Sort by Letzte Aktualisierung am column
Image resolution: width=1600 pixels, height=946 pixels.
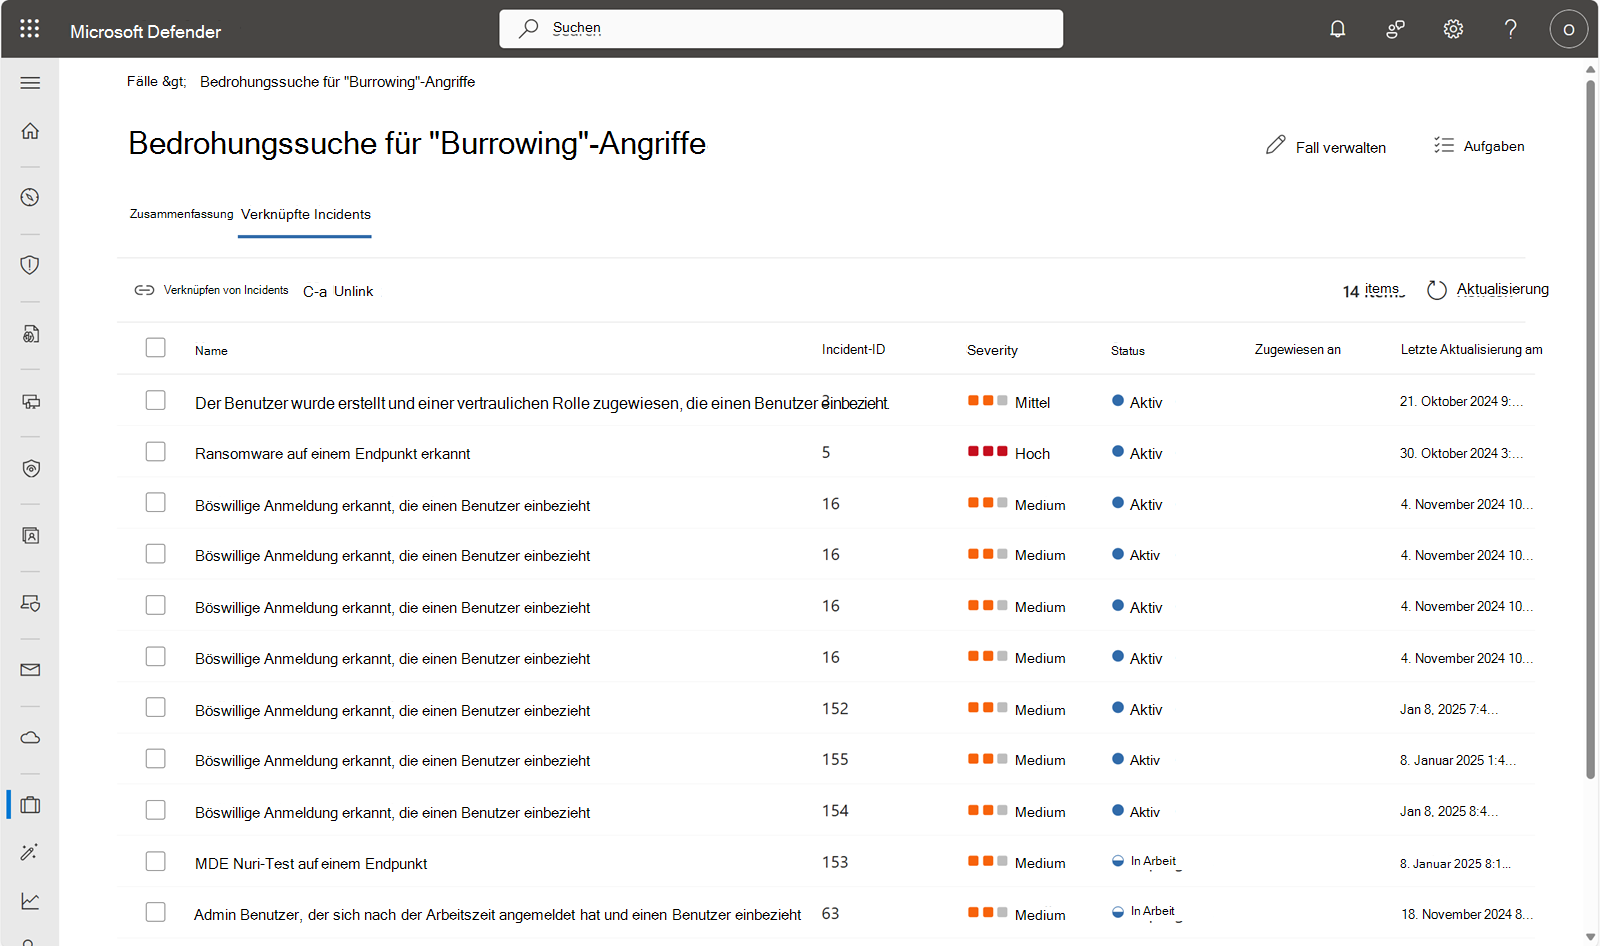[1471, 350]
